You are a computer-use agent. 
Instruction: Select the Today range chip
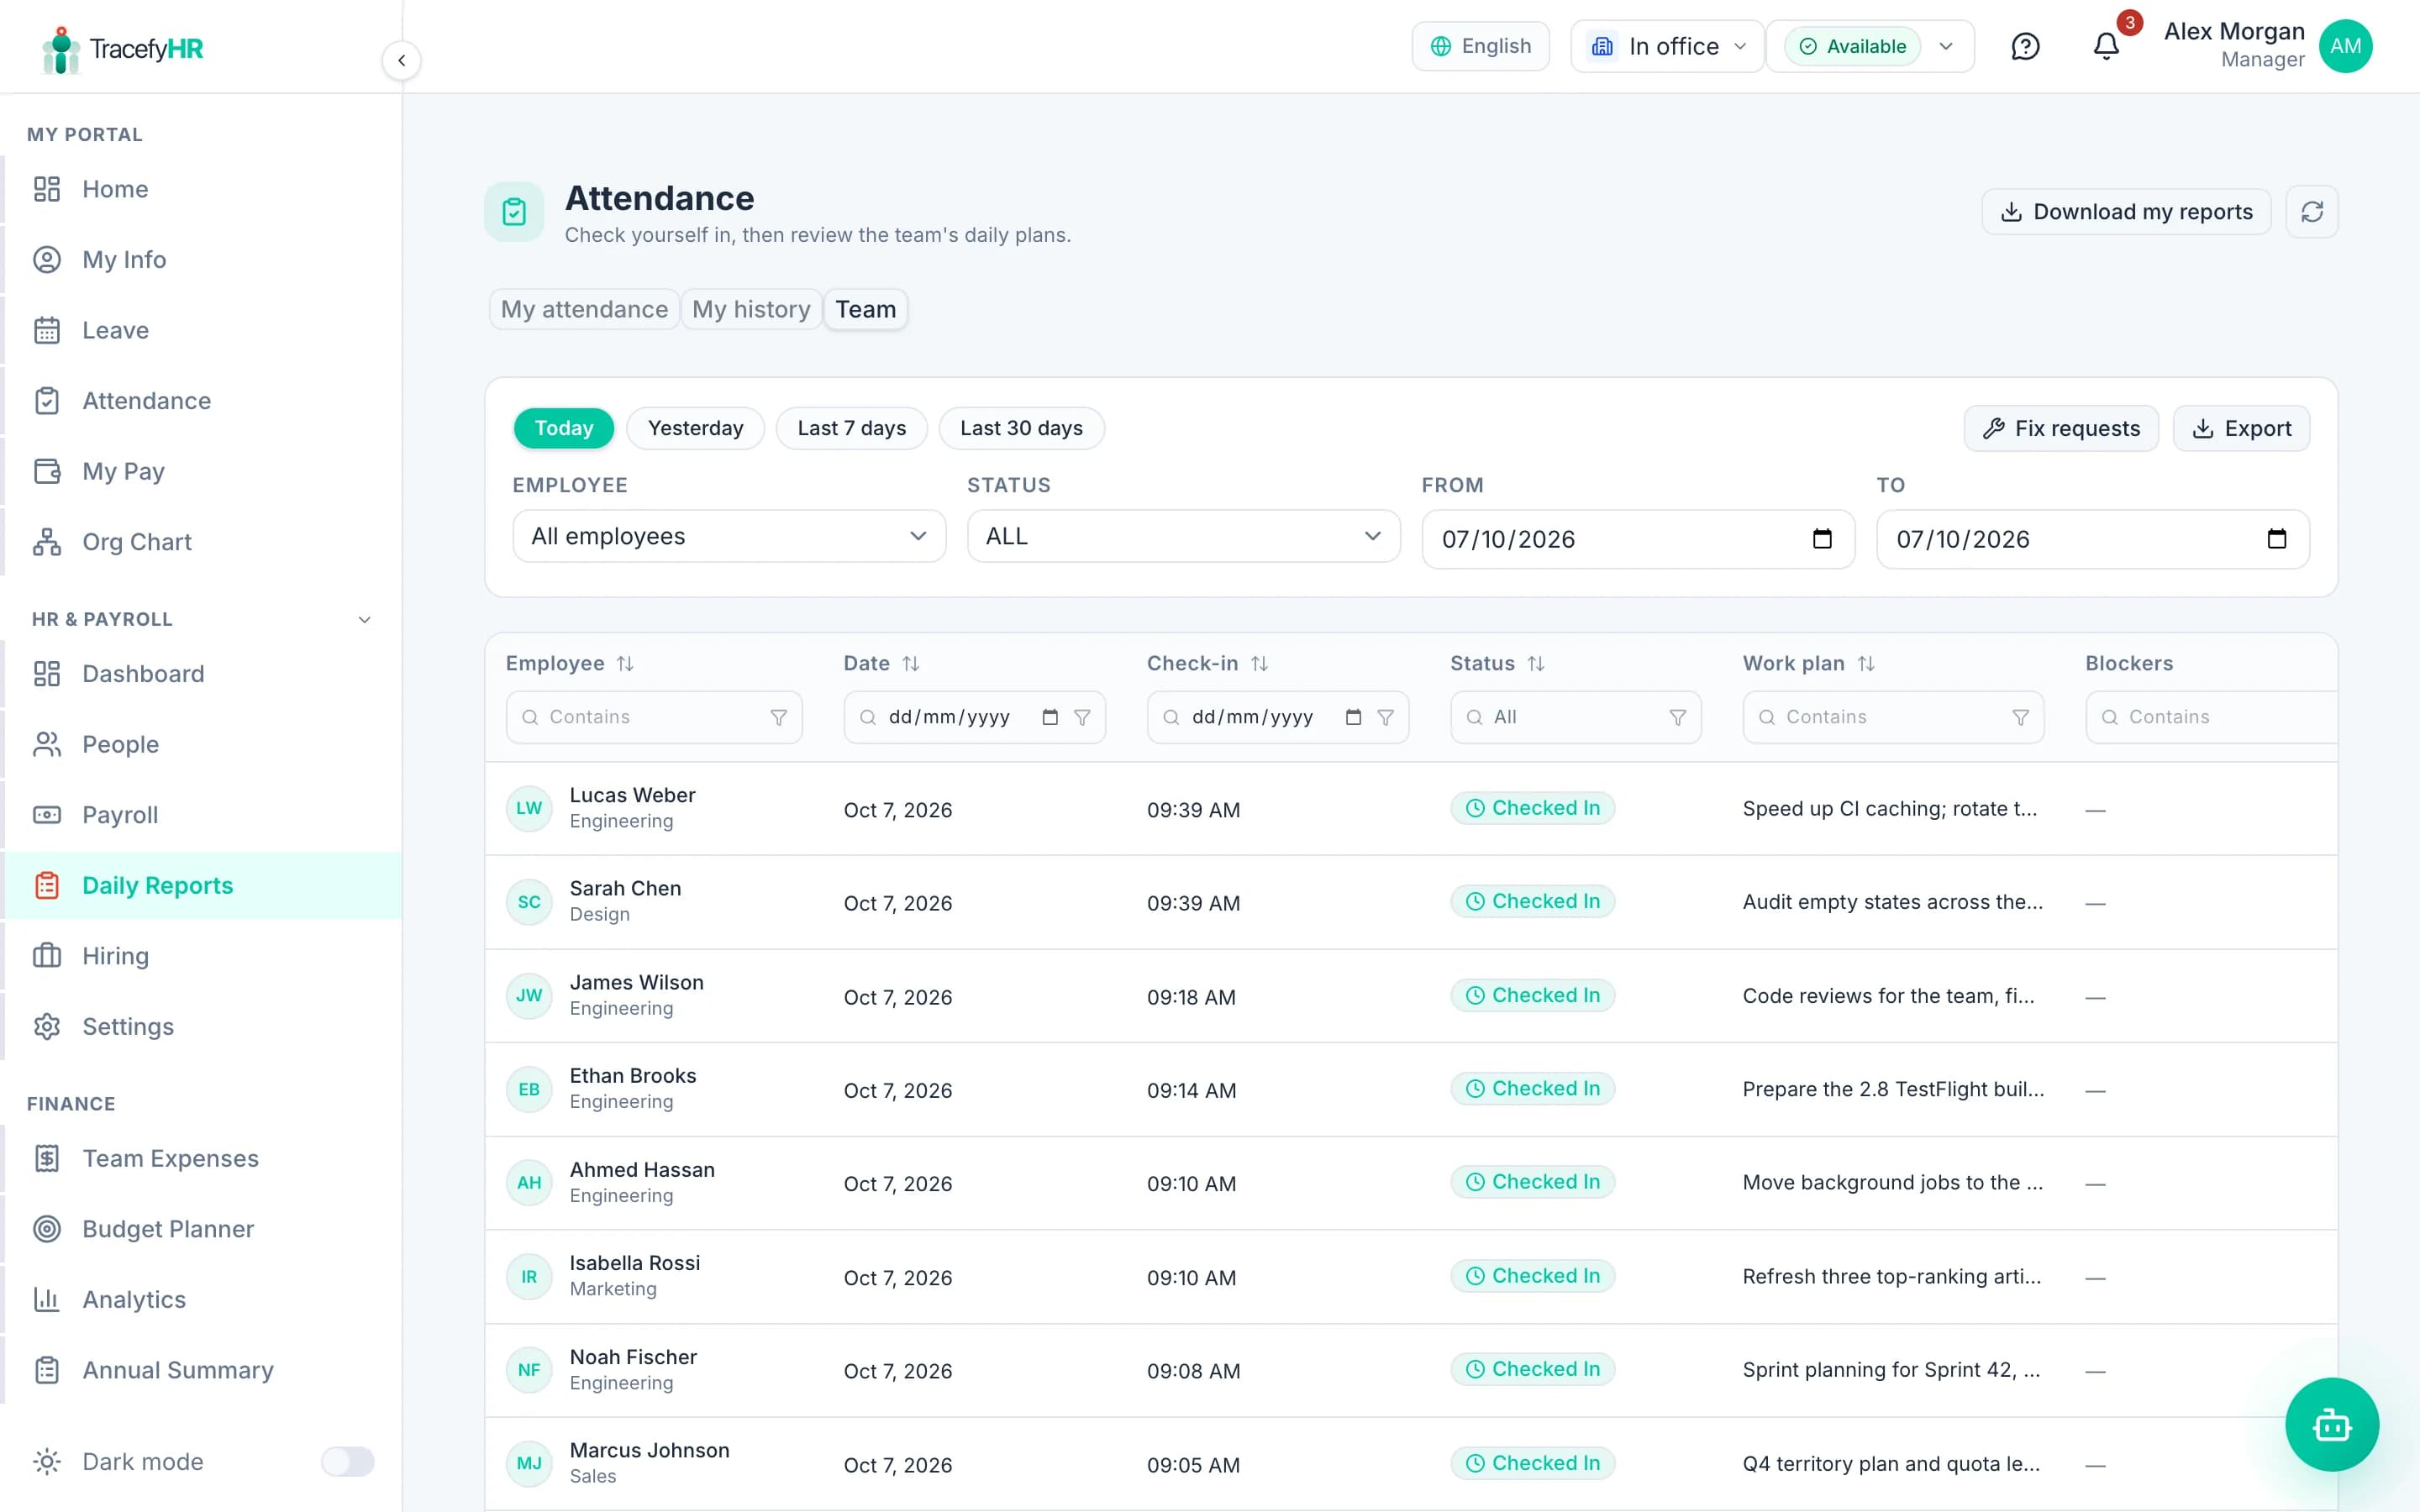click(x=564, y=428)
